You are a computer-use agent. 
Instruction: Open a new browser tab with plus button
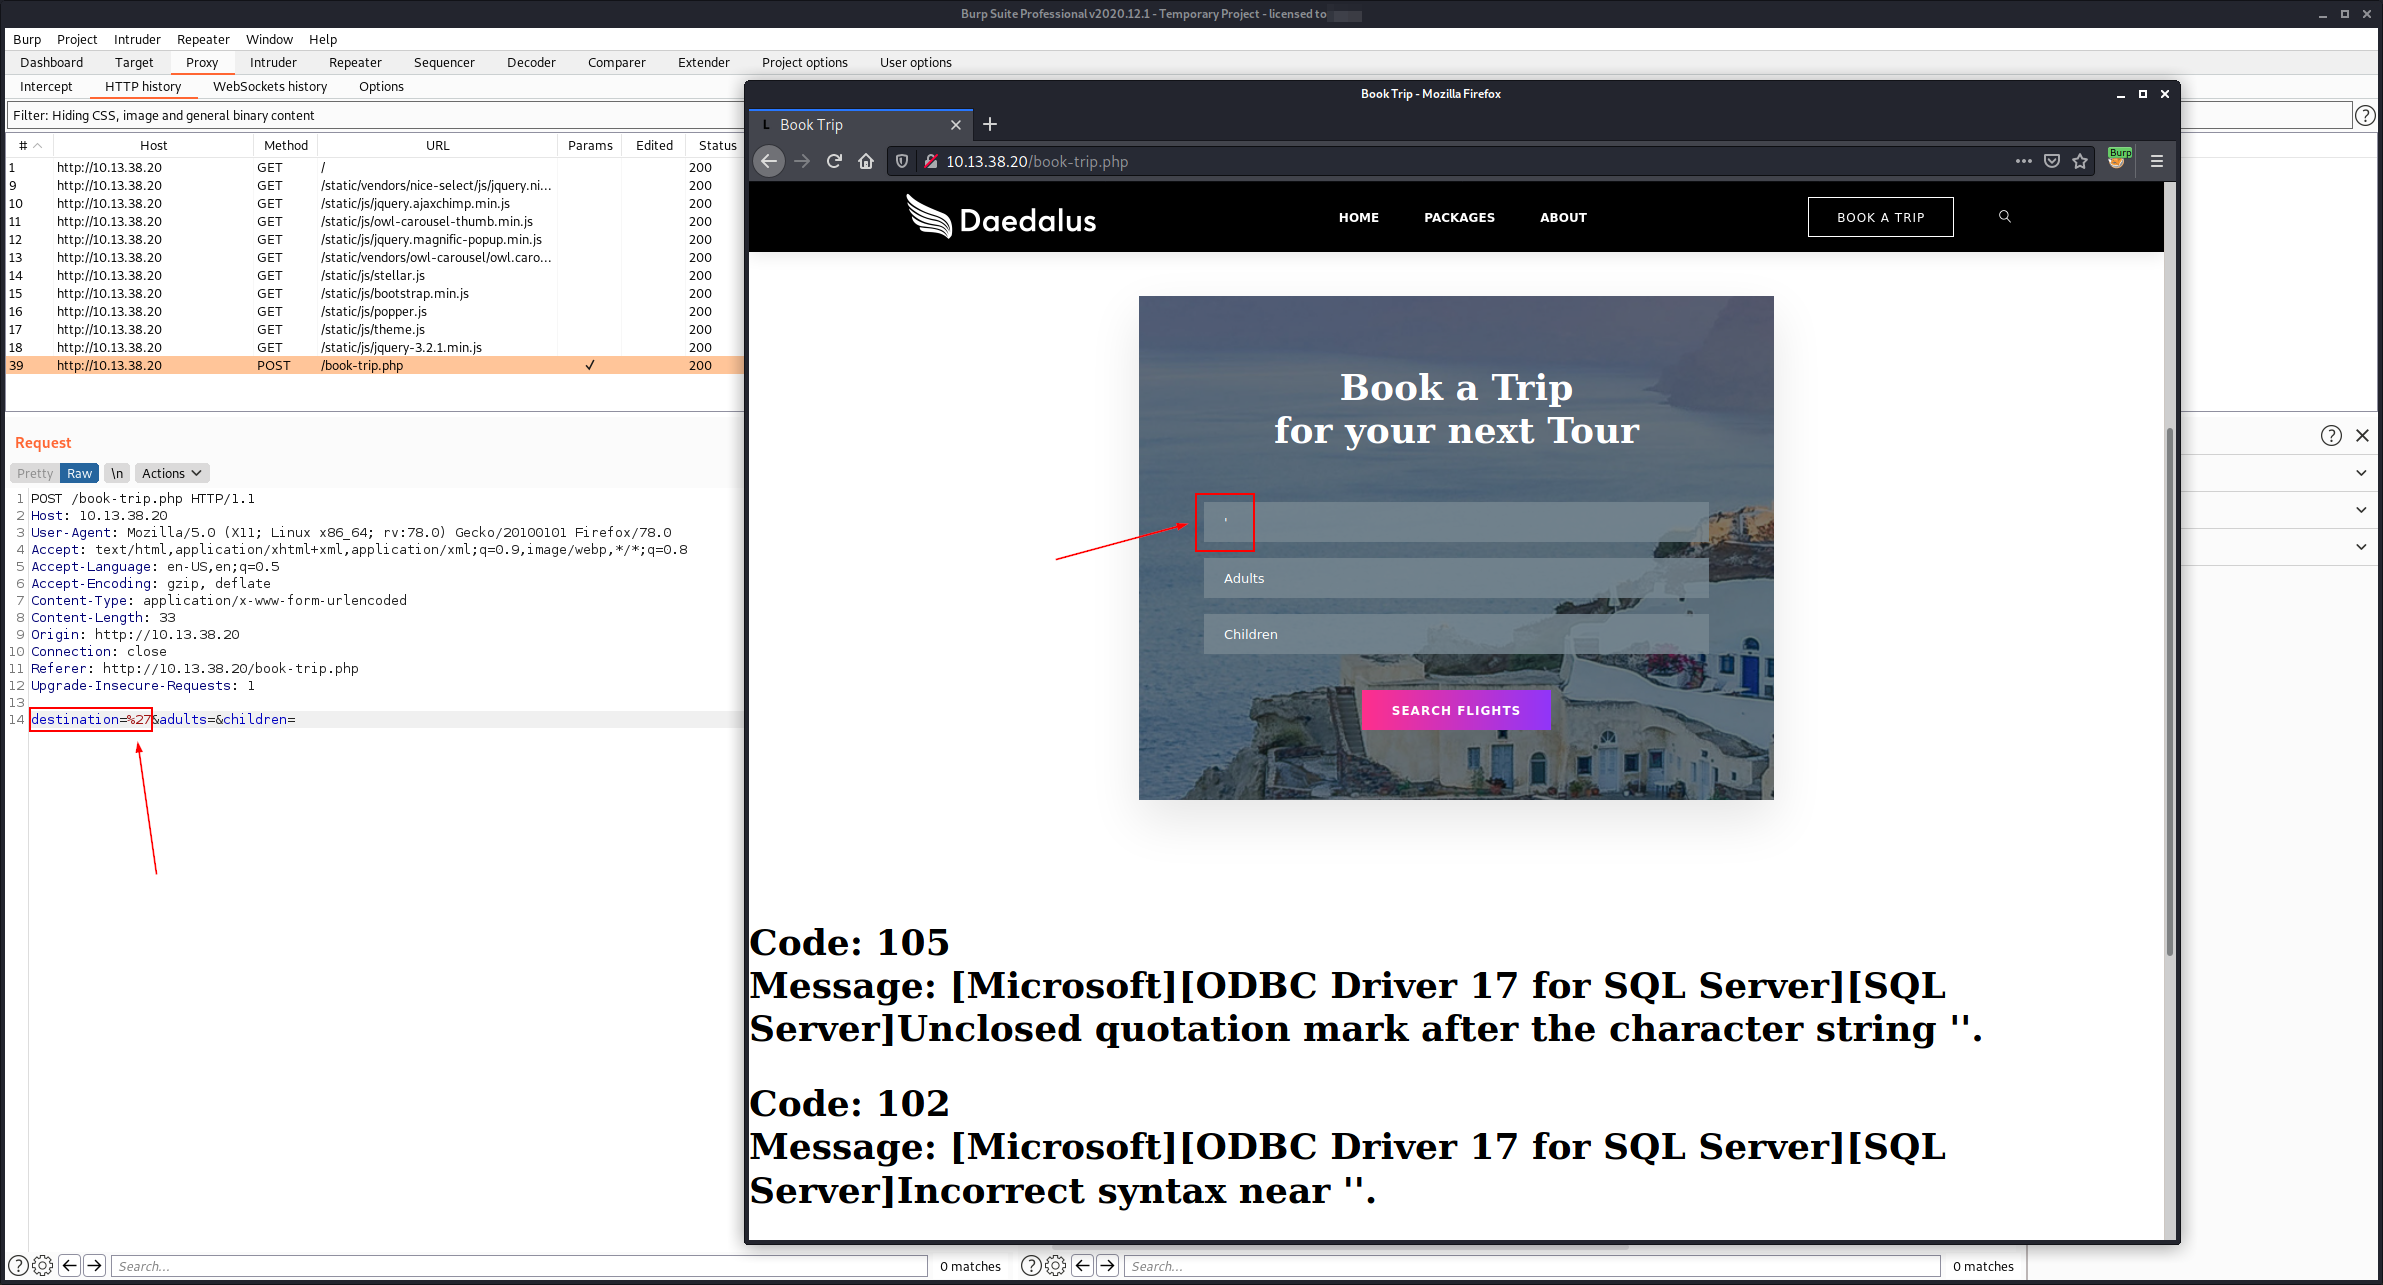click(x=989, y=124)
